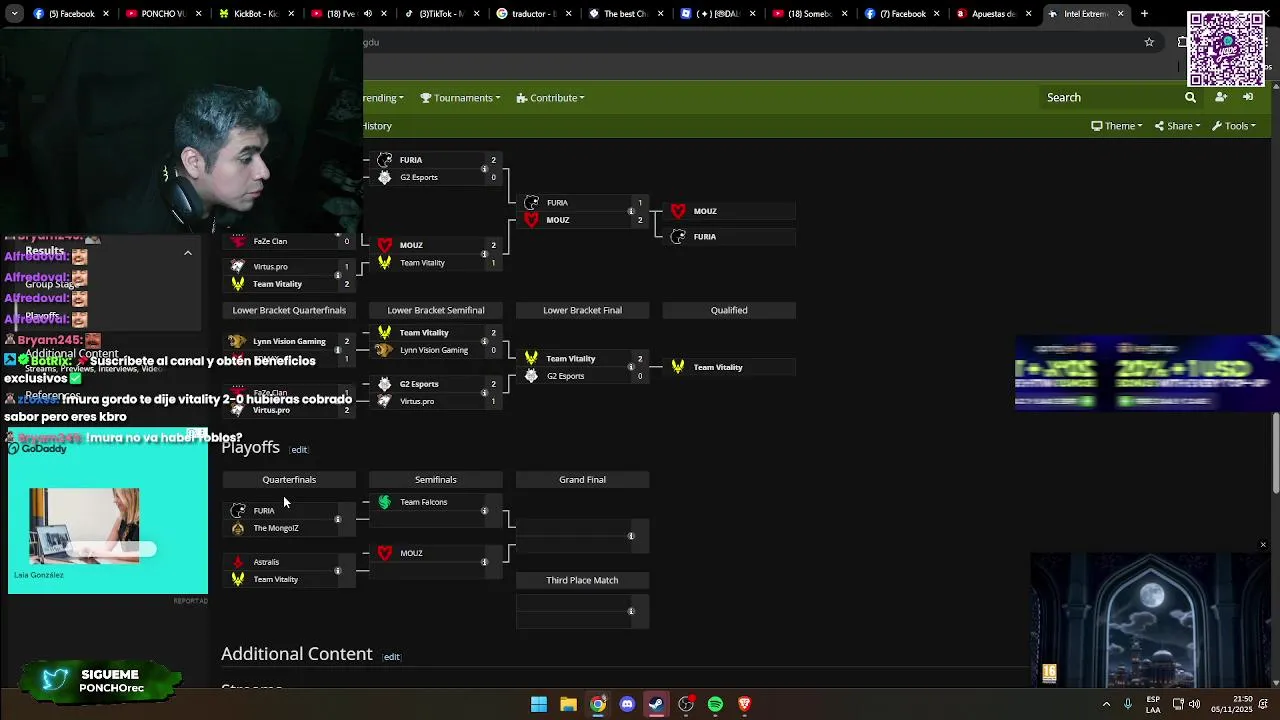The width and height of the screenshot is (1280, 720).
Task: Expand the Tools dropdown
Action: pyautogui.click(x=1233, y=126)
